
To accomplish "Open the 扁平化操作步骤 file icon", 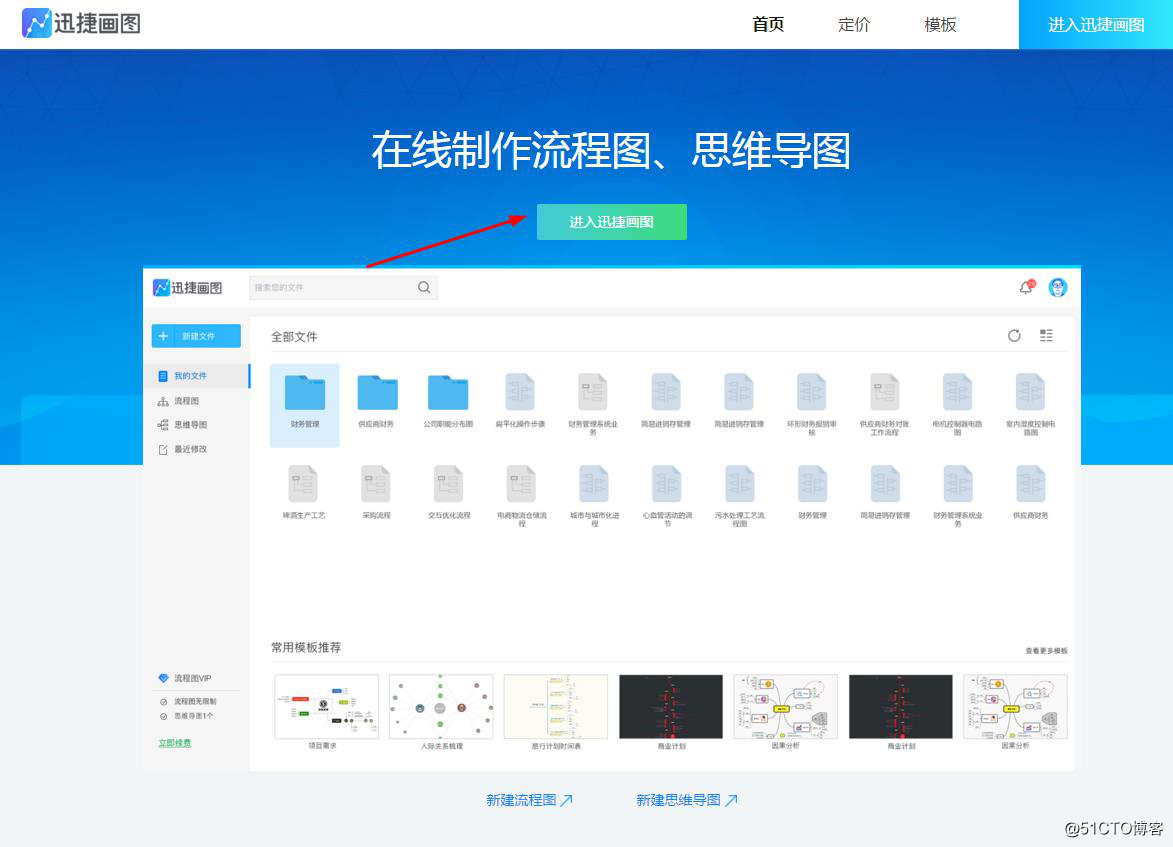I will [520, 392].
